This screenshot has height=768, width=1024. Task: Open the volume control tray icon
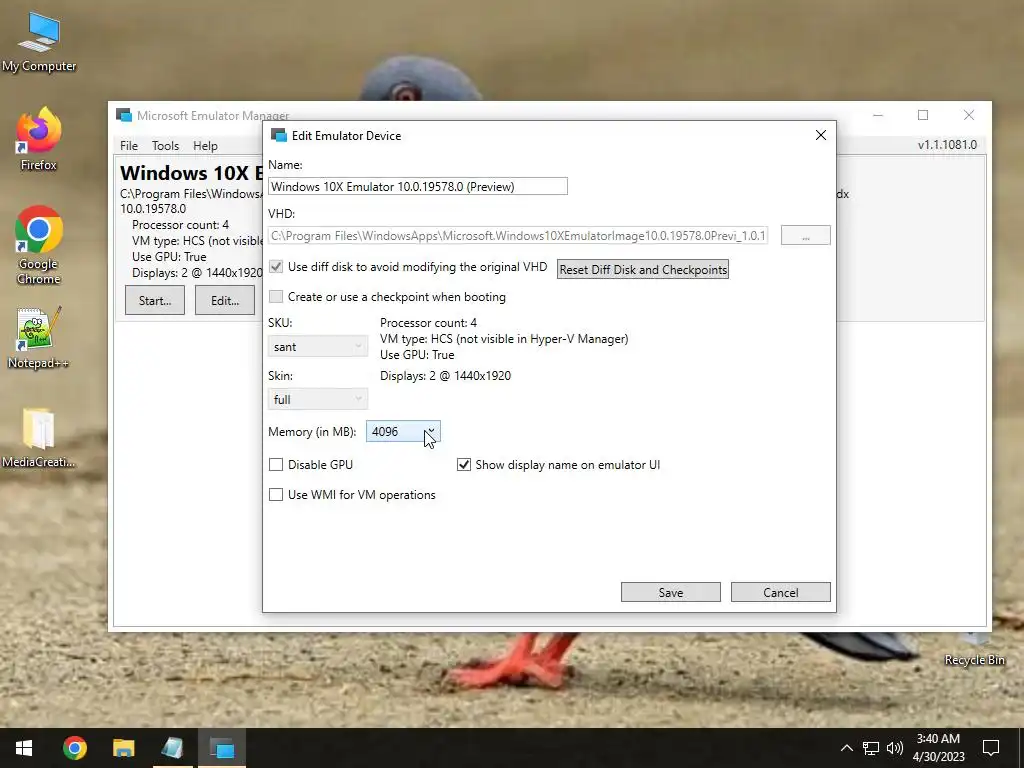pos(895,748)
